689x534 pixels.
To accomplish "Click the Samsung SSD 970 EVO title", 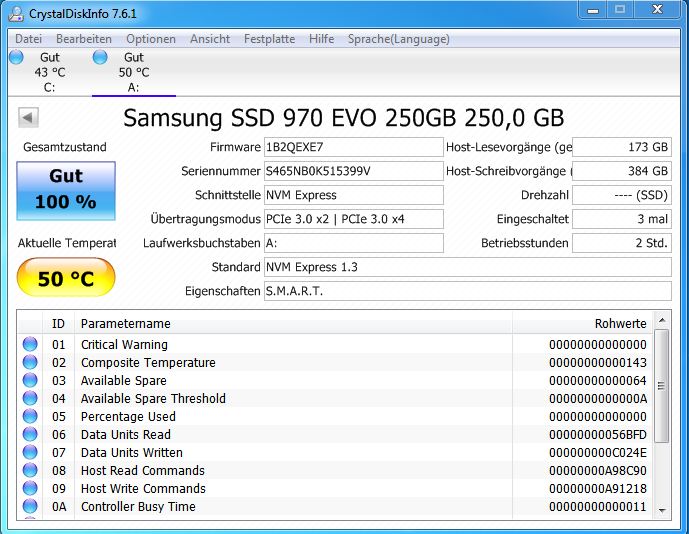I will click(343, 118).
